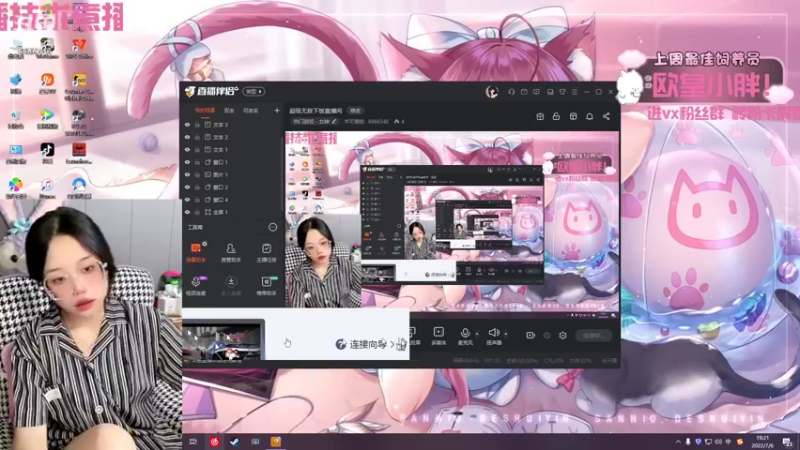Viewport: 800px width, 450px height.
Task: Click the chat feedback icon in the title bar
Action: [x=536, y=92]
